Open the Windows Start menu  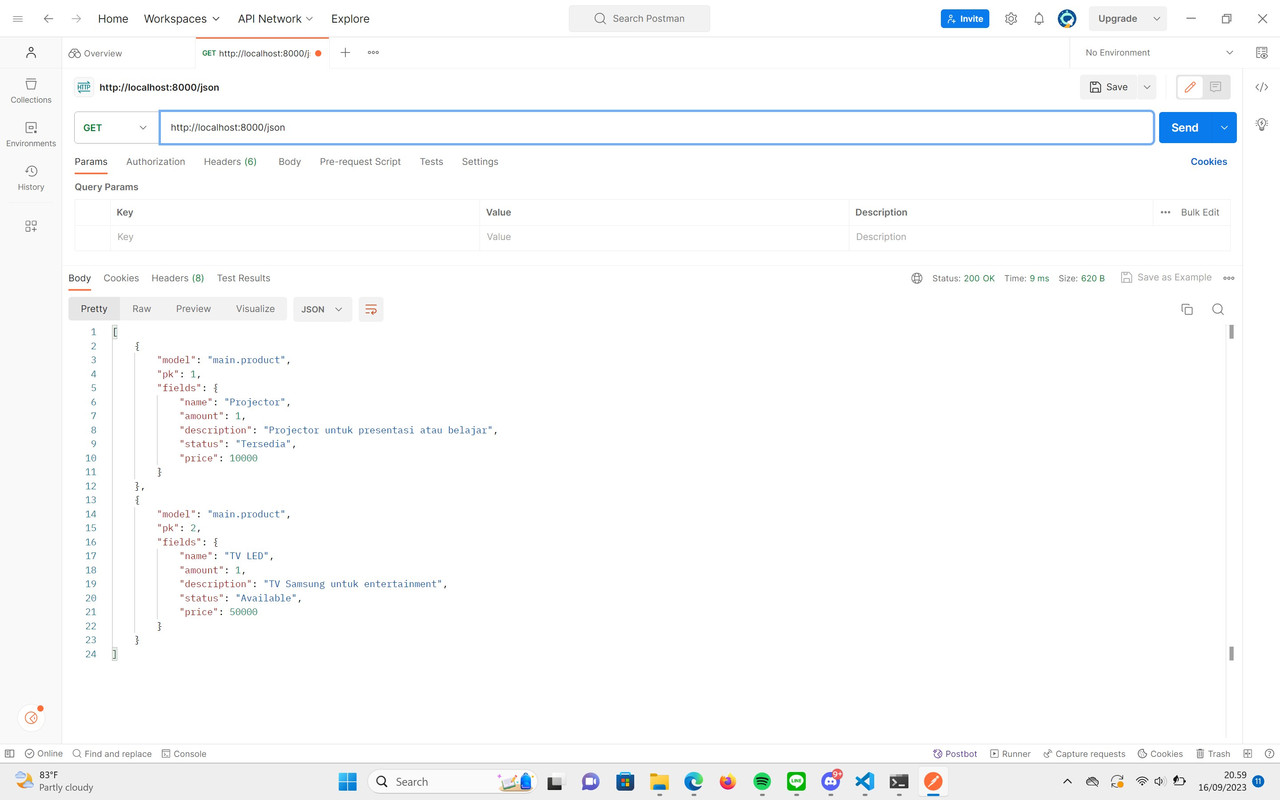click(x=347, y=782)
